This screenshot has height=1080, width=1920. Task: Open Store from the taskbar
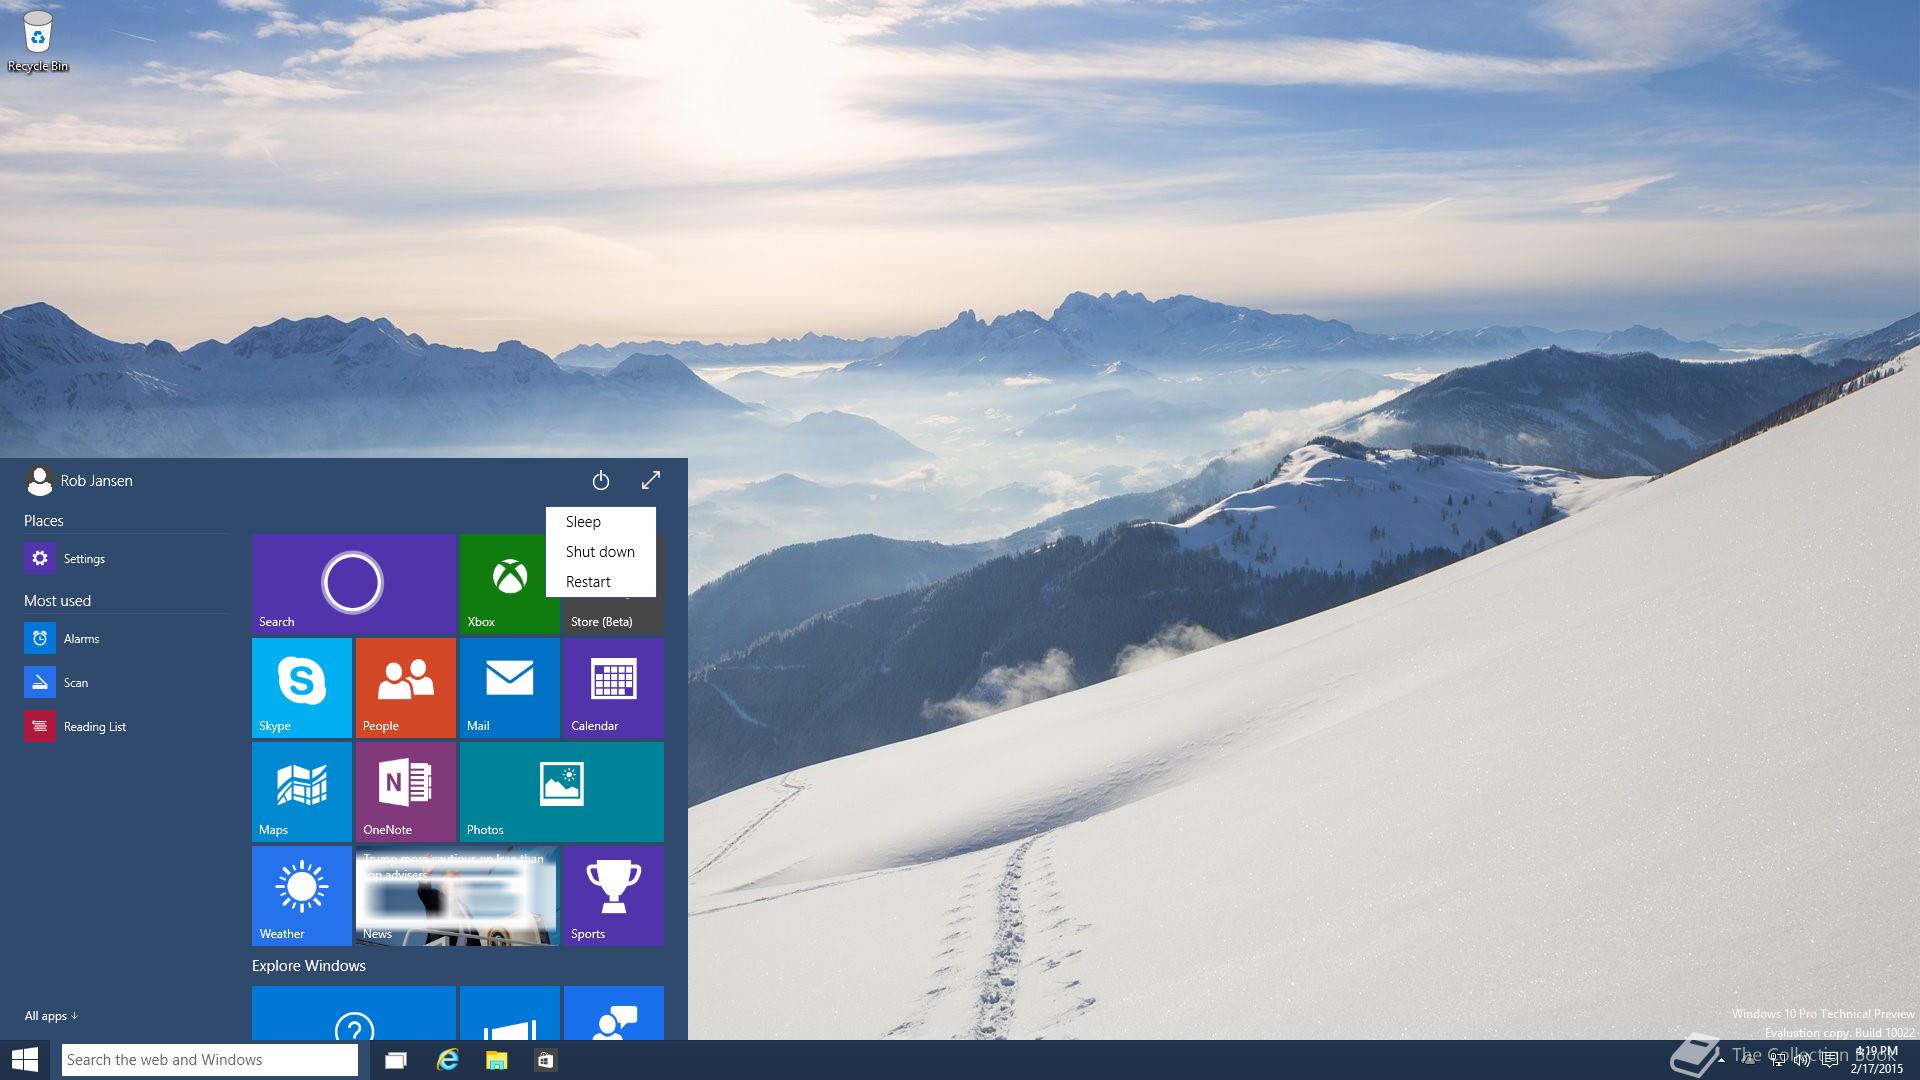[546, 1060]
